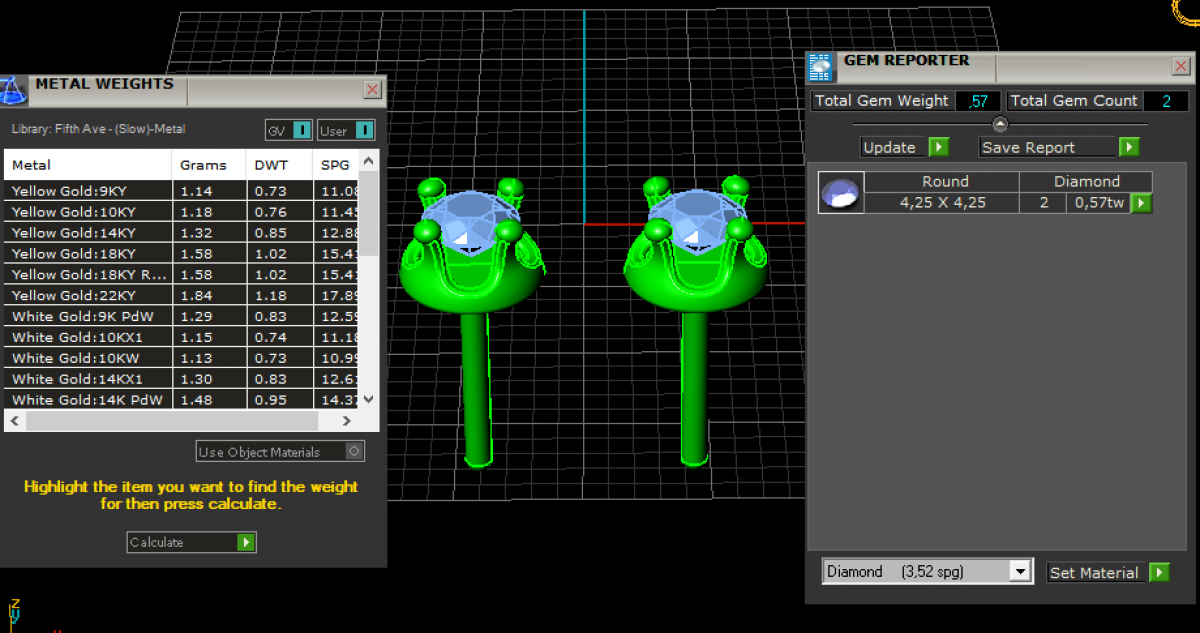This screenshot has width=1200, height=633.
Task: Click the Set Material button
Action: click(1094, 572)
